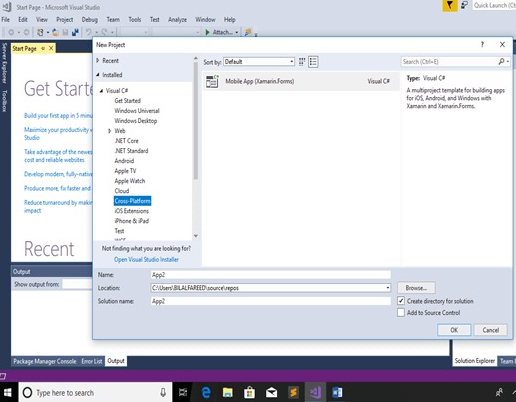Expand the Web tree node
Screen dimensions: 516x402
(x=109, y=131)
